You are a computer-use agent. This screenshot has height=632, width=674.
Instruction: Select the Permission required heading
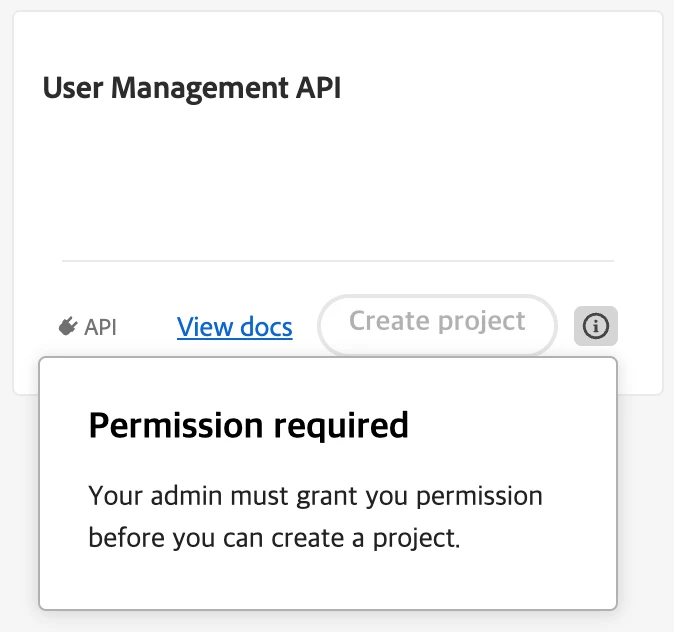click(x=248, y=425)
